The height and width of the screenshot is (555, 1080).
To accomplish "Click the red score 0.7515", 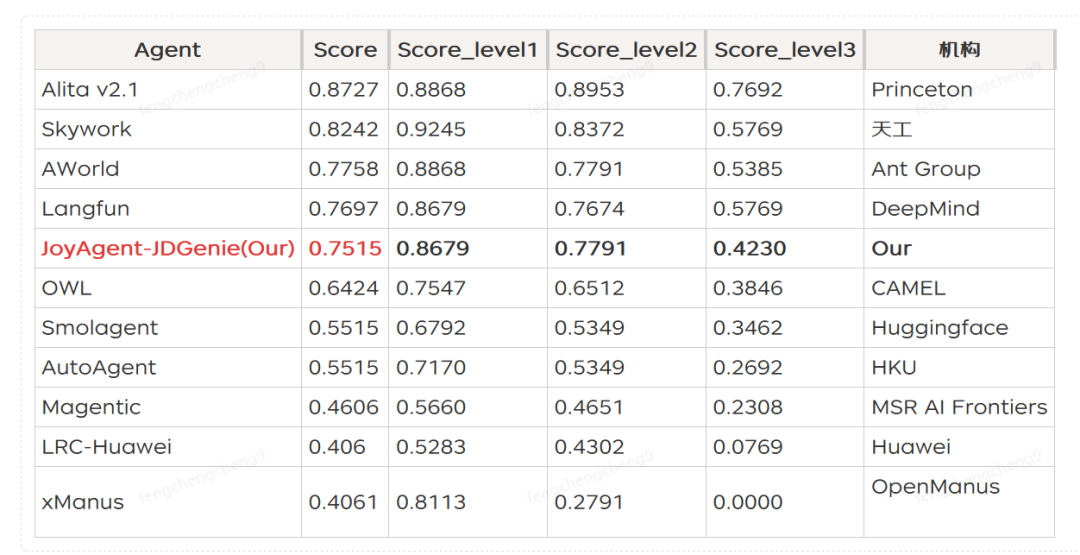I will 344,249.
